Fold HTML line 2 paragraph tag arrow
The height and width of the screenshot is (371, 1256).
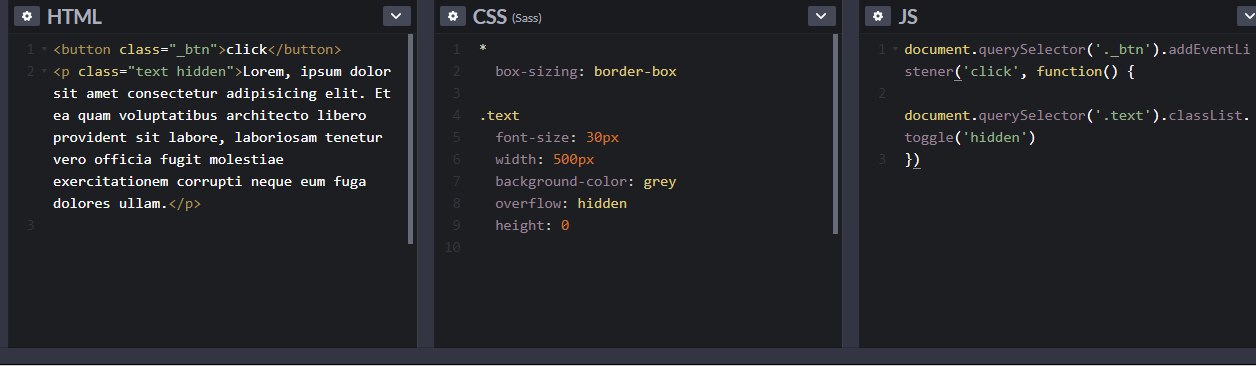point(43,72)
